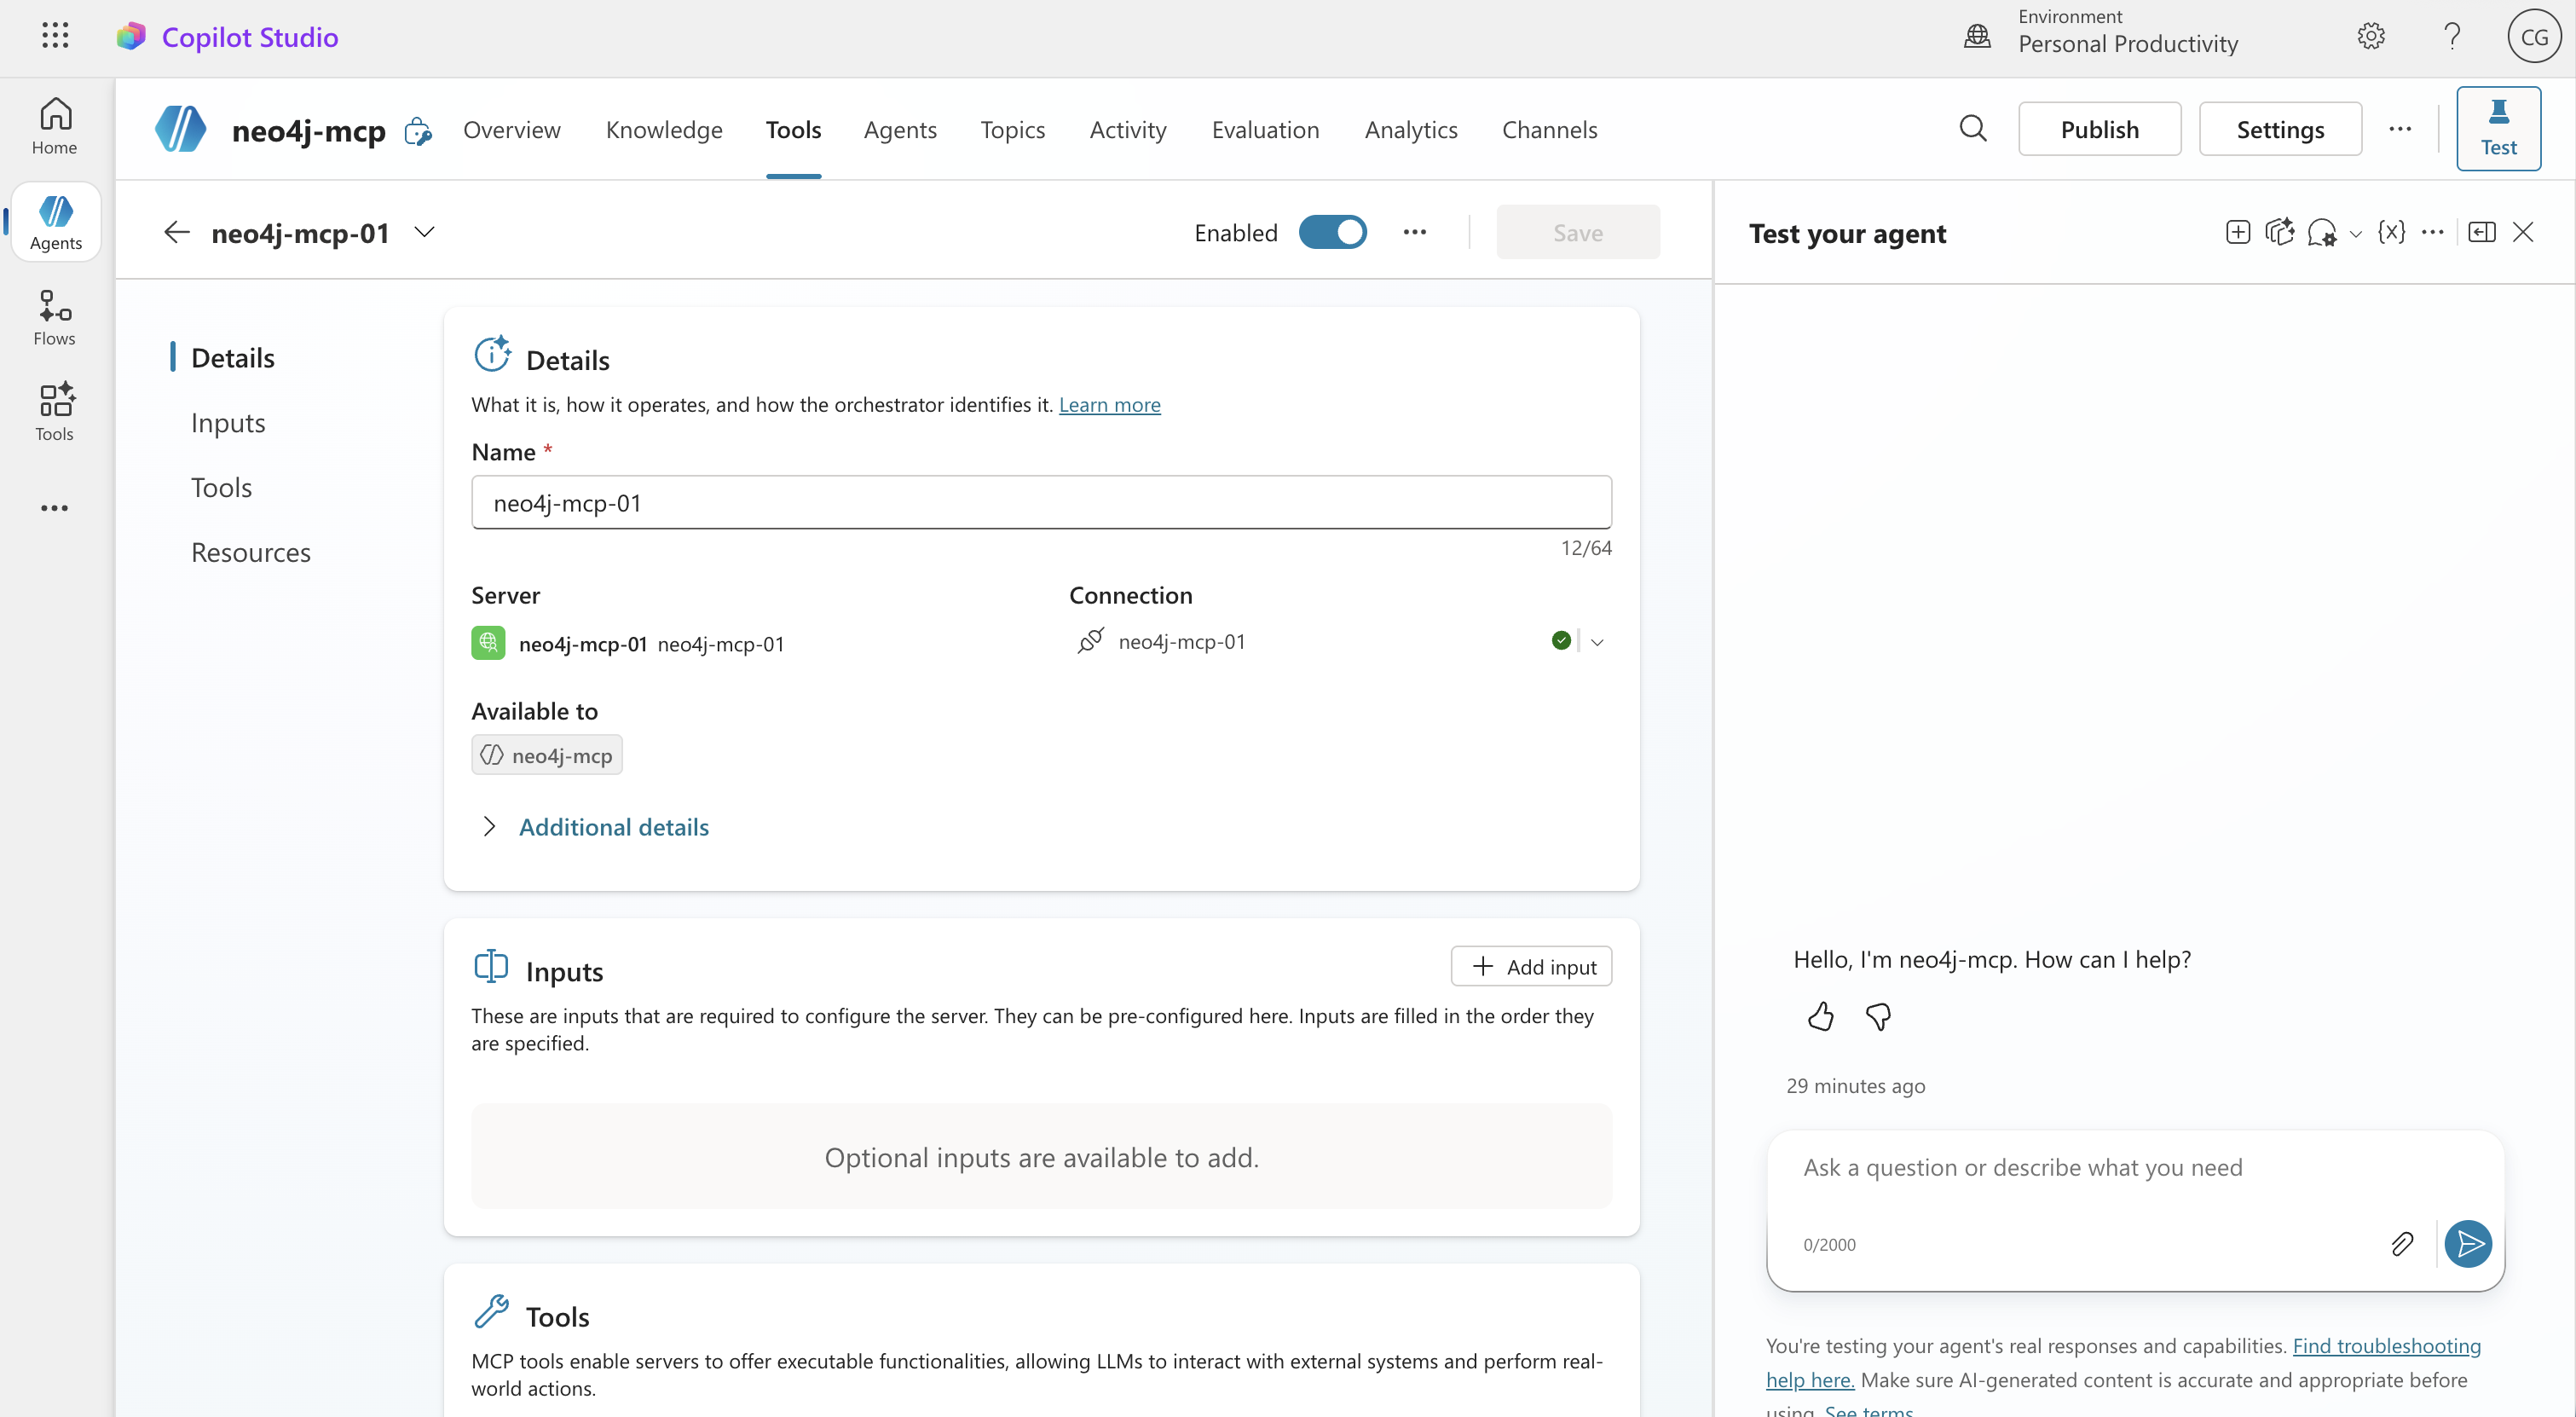Click the Personal Productivity environment name
The image size is (2576, 1417).
(2127, 43)
